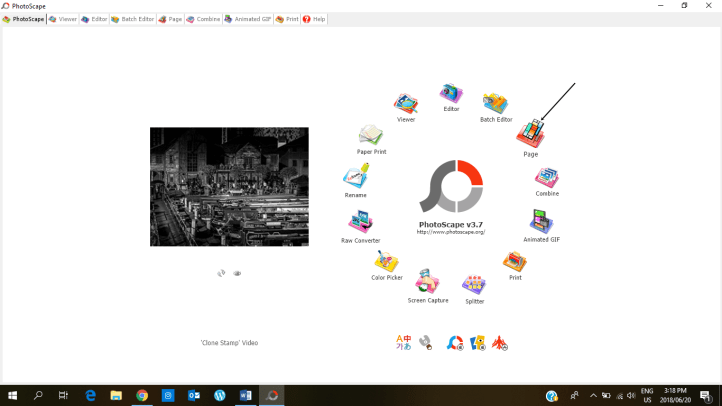
Task: Open the Batch Editor circle icon
Action: [496, 103]
